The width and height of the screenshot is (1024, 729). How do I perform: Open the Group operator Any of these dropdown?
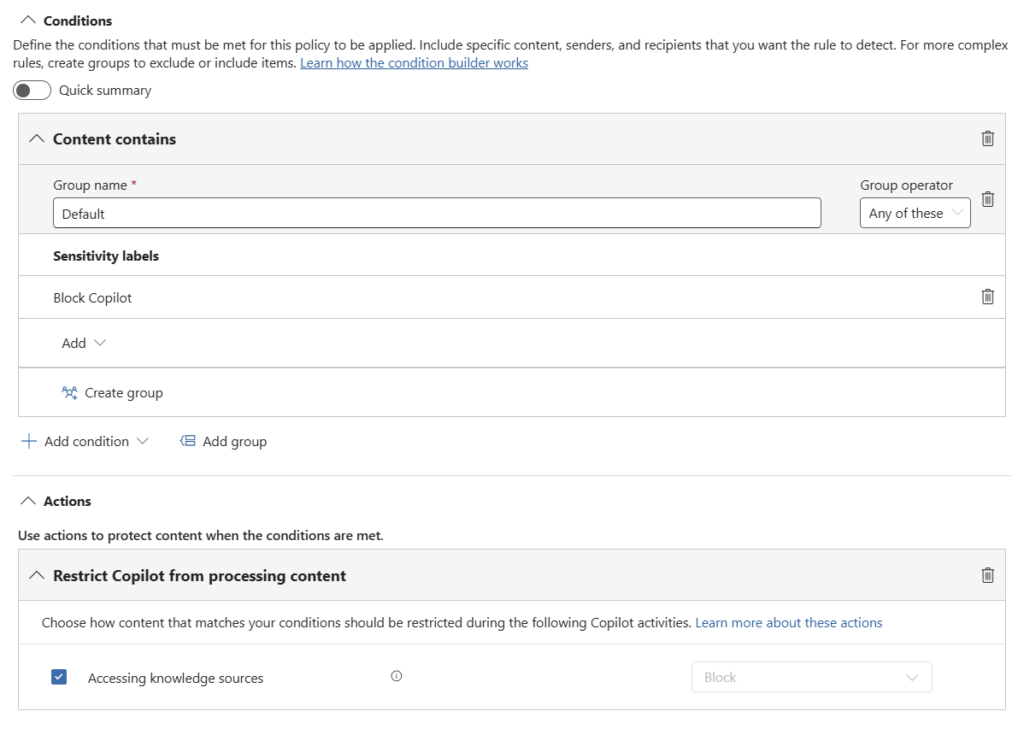(x=915, y=213)
